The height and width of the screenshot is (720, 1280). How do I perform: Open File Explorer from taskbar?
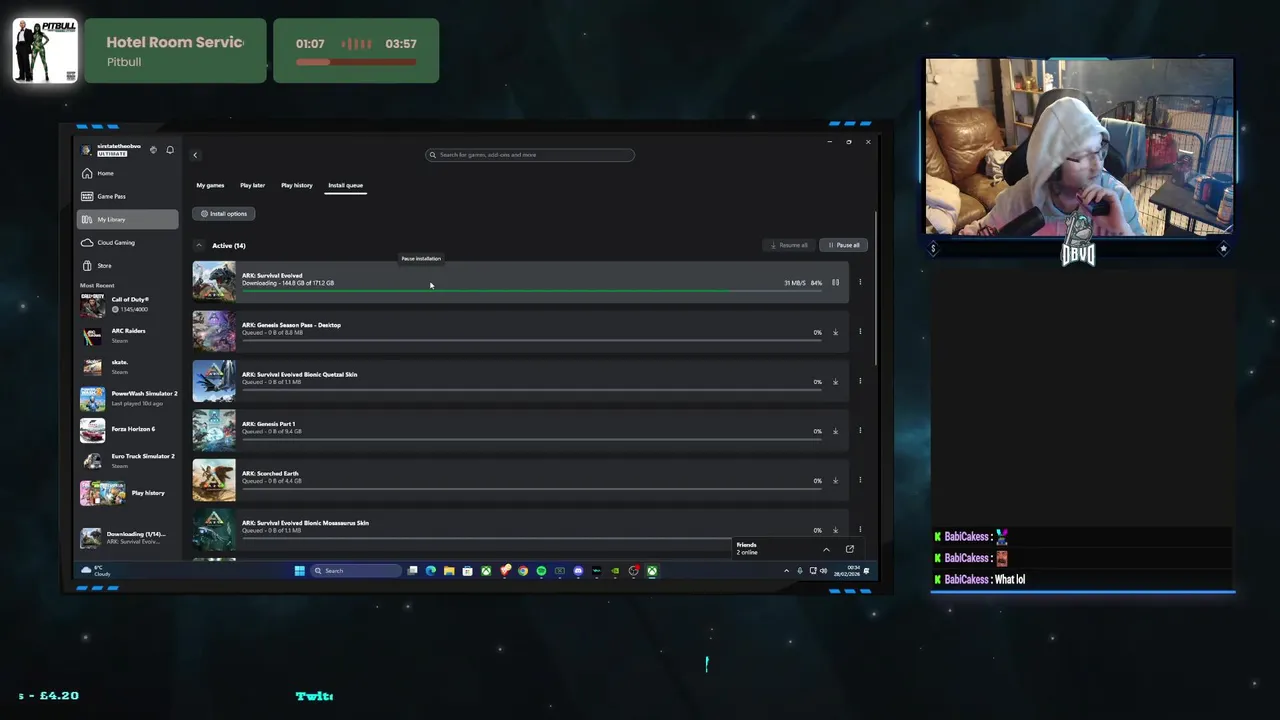click(x=449, y=571)
